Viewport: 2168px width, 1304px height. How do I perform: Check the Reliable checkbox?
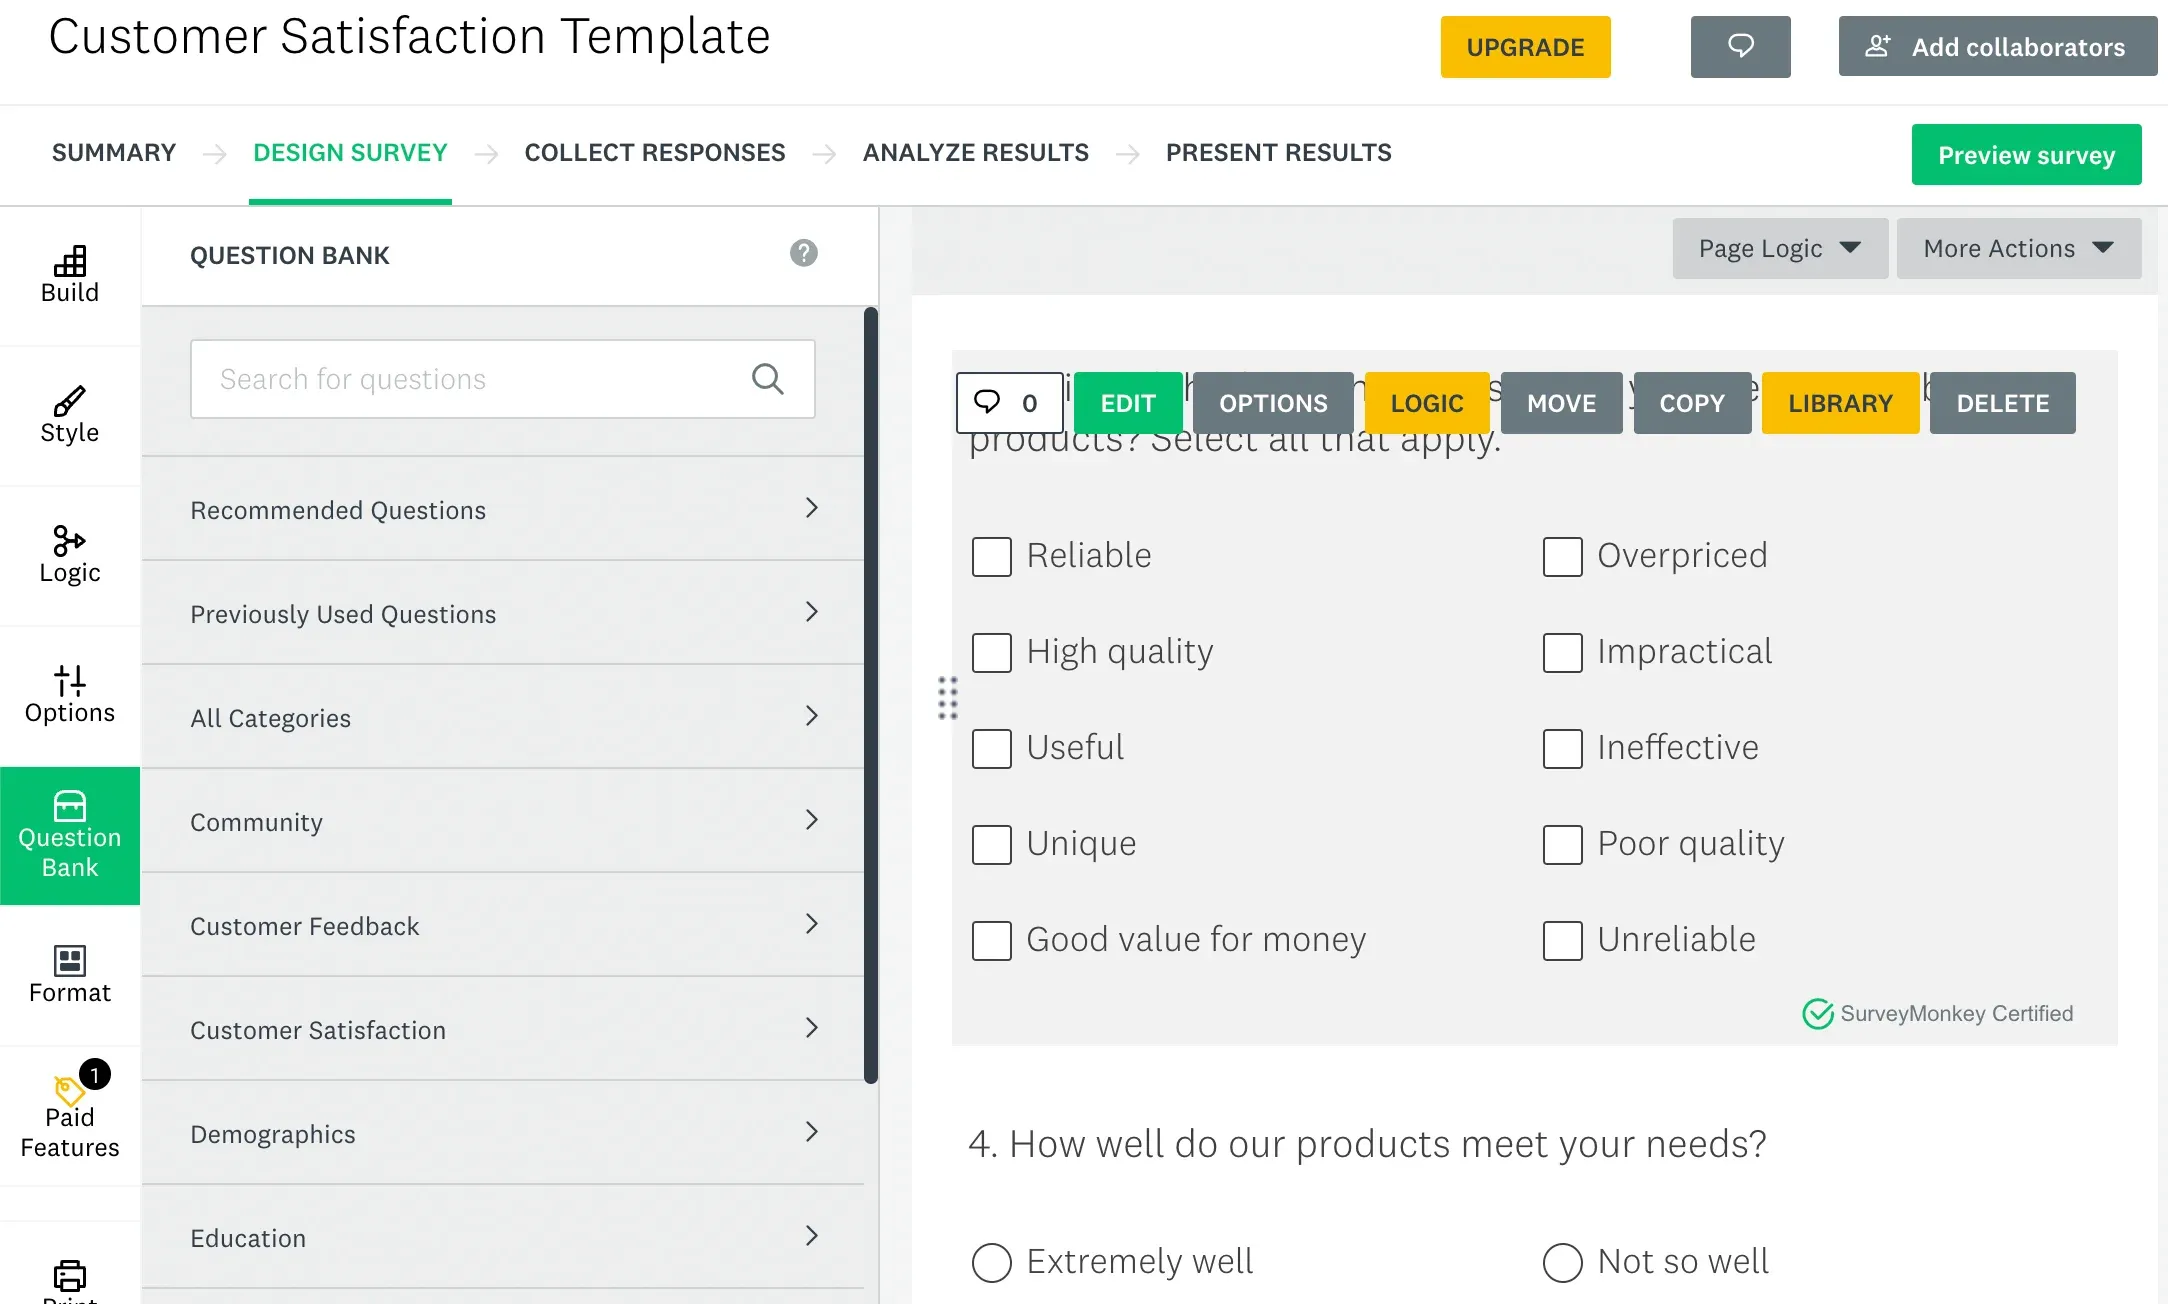pyautogui.click(x=991, y=556)
